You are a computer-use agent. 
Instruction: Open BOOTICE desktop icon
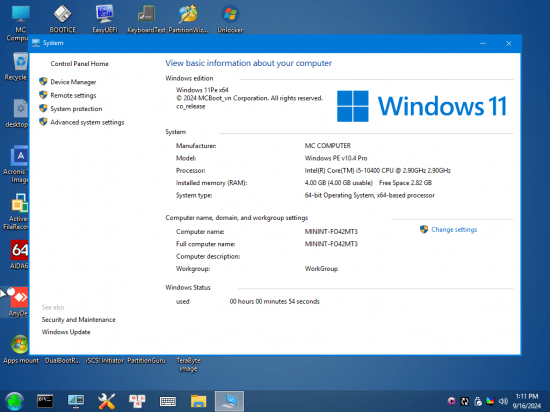coord(62,19)
